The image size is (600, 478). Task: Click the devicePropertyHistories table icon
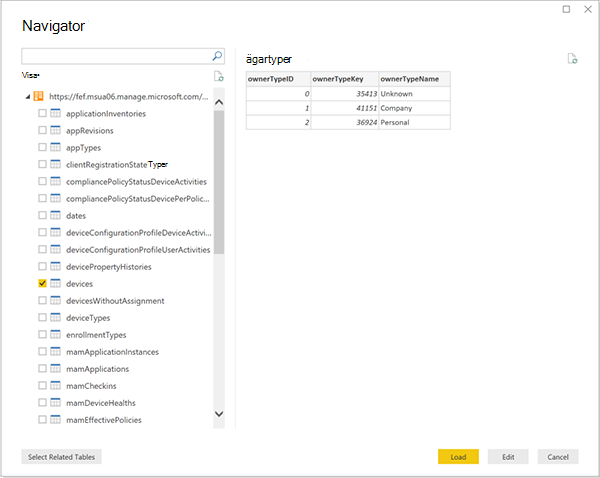(x=55, y=266)
